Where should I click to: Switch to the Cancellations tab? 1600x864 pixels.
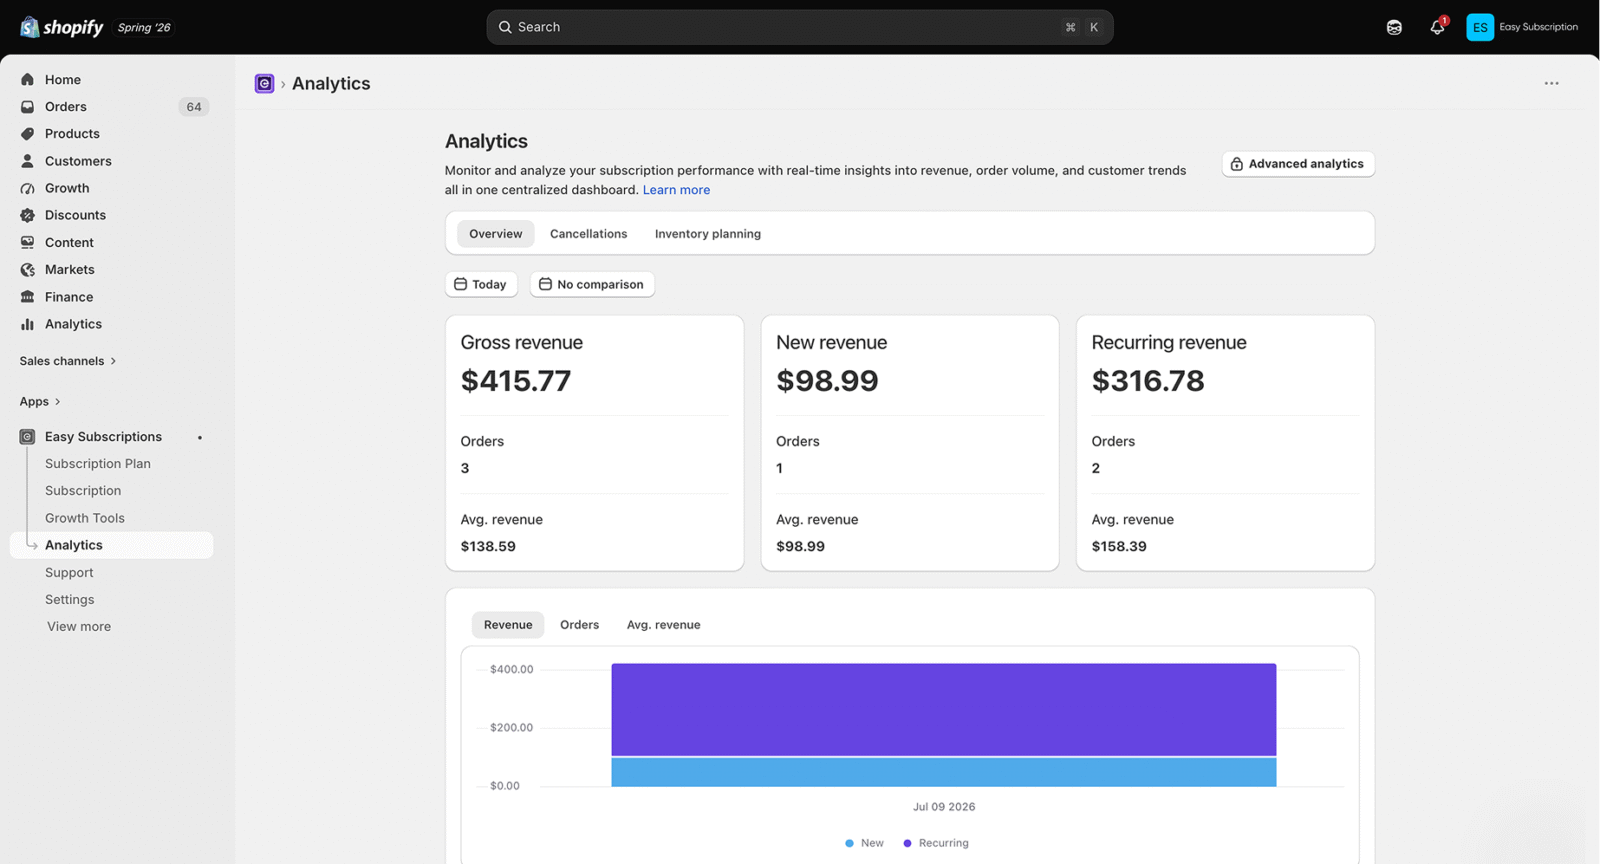588,234
